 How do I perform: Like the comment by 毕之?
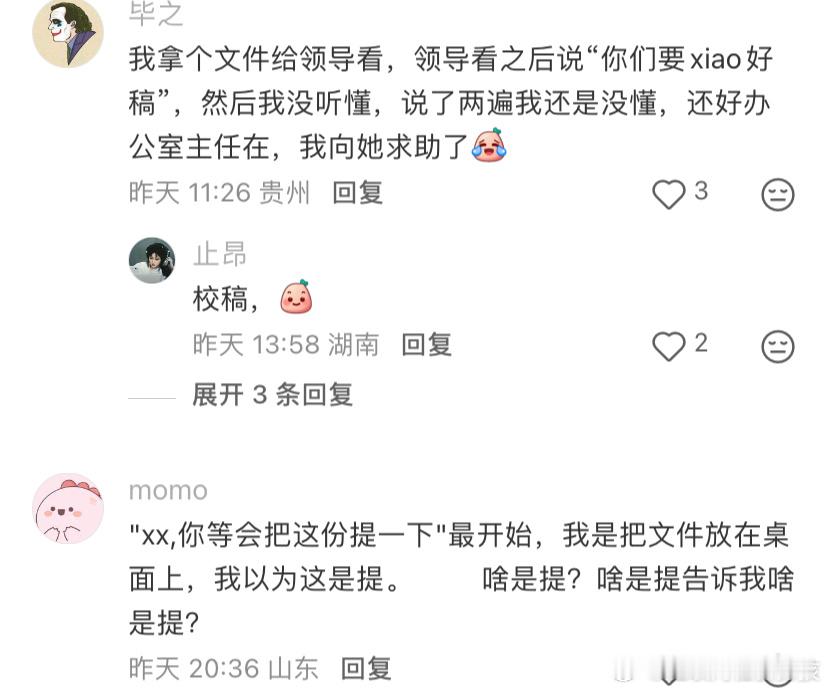(x=669, y=194)
